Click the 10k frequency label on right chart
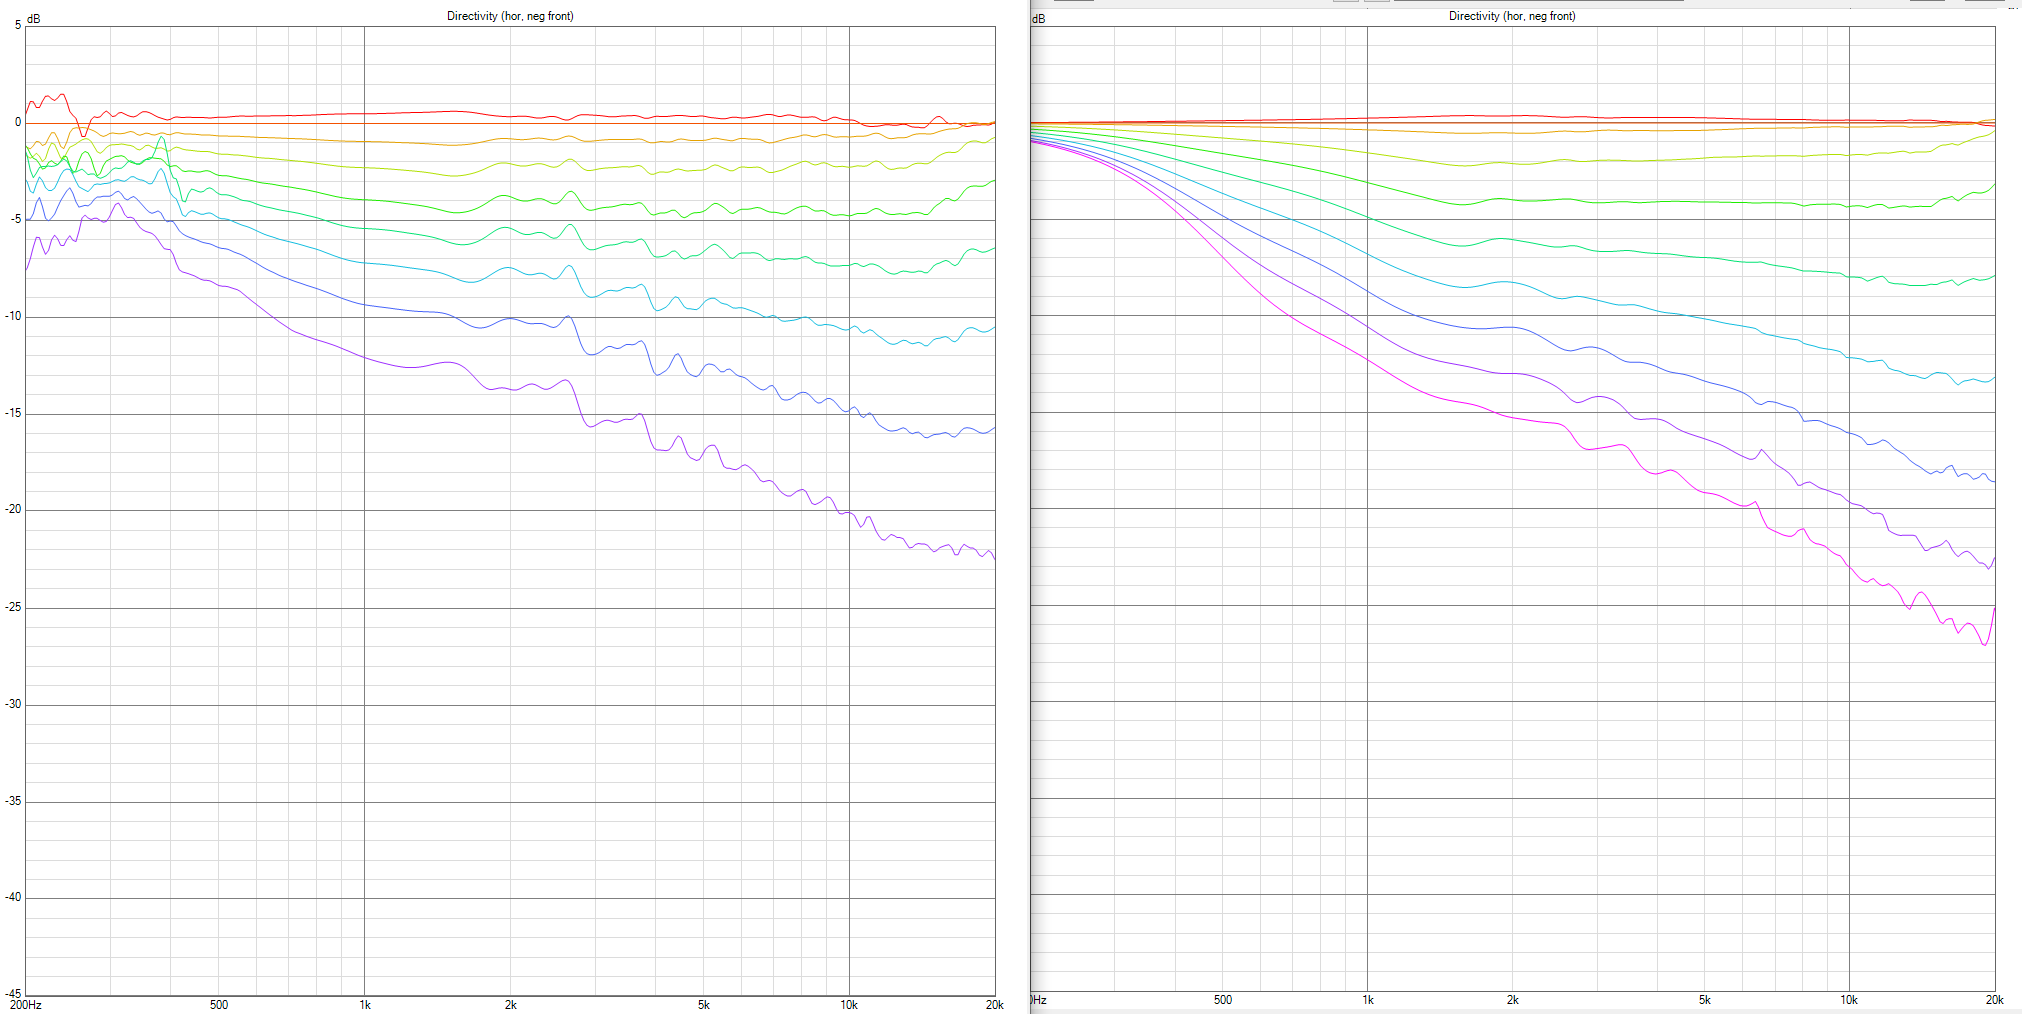 1849,1000
